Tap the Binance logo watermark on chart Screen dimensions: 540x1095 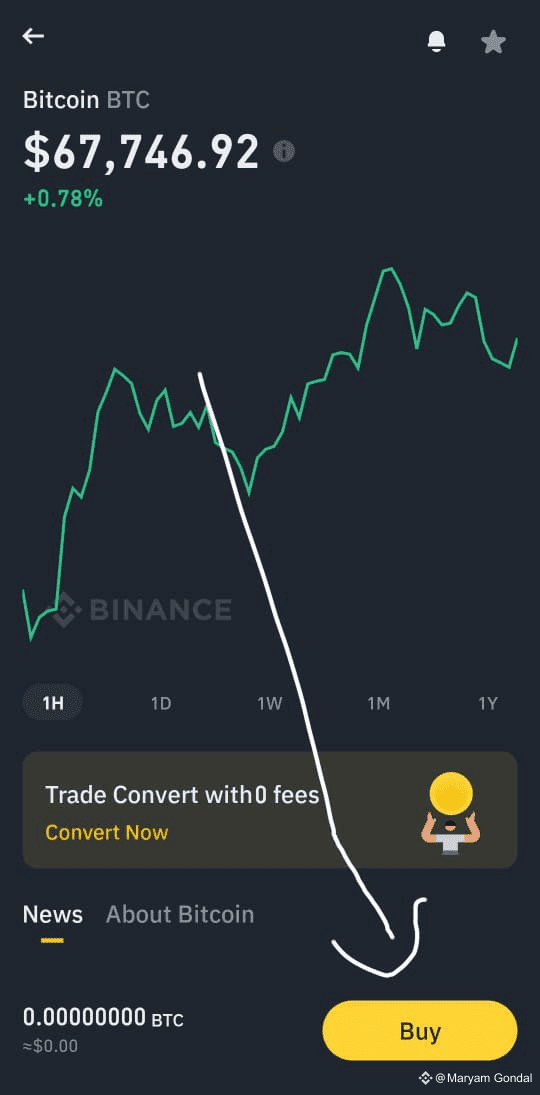142,610
